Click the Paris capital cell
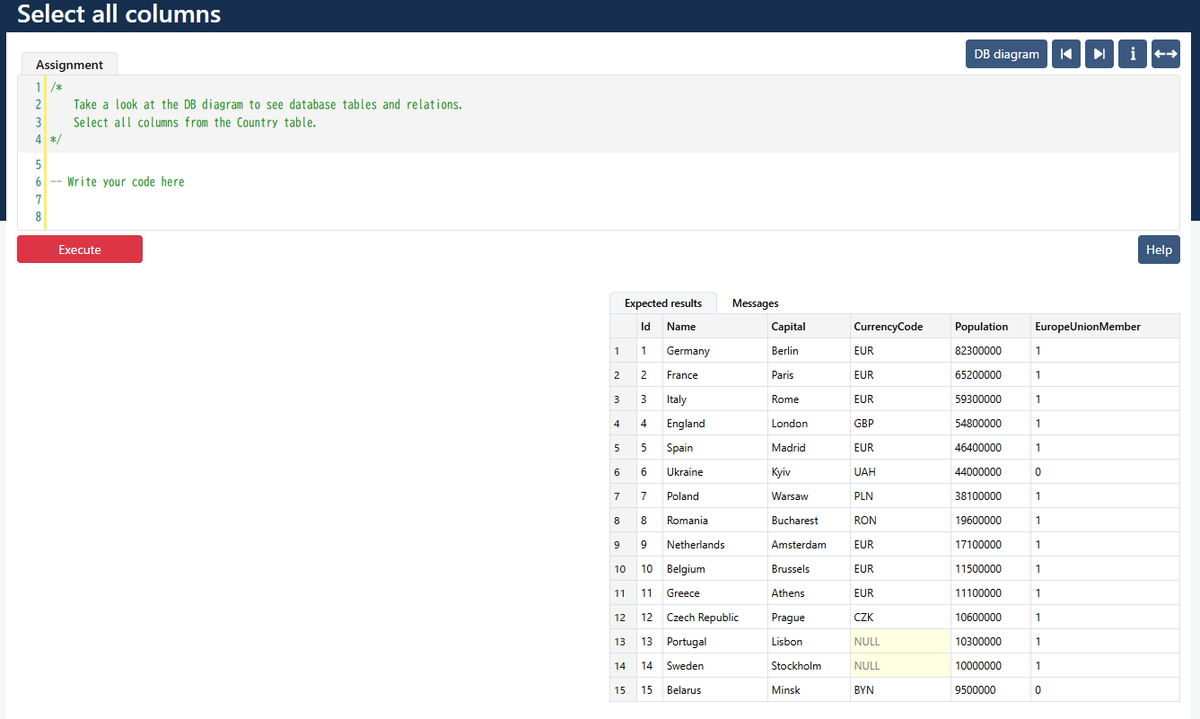Image resolution: width=1200 pixels, height=719 pixels. pyautogui.click(x=808, y=375)
